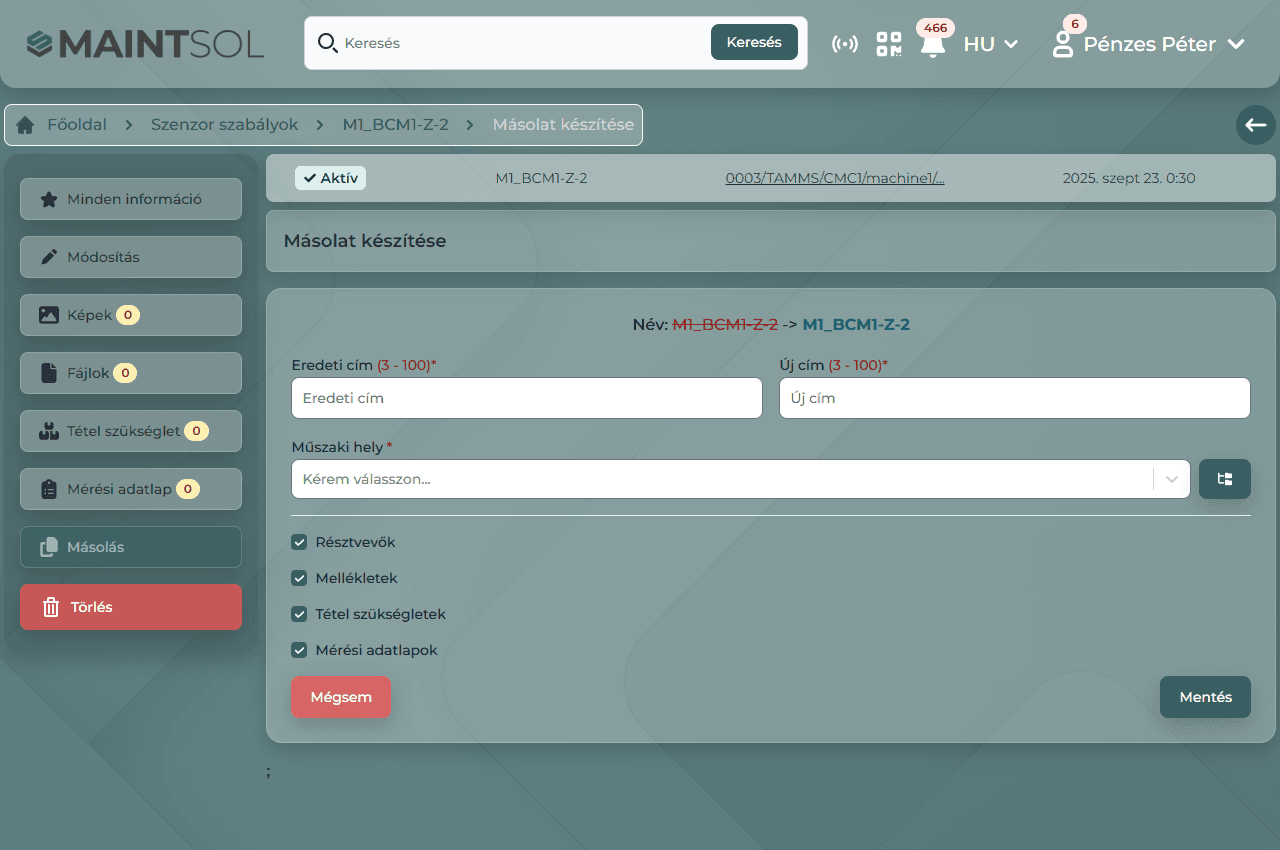Uncheck the Mellékletek checkbox
This screenshot has height=850, width=1280.
coord(299,578)
